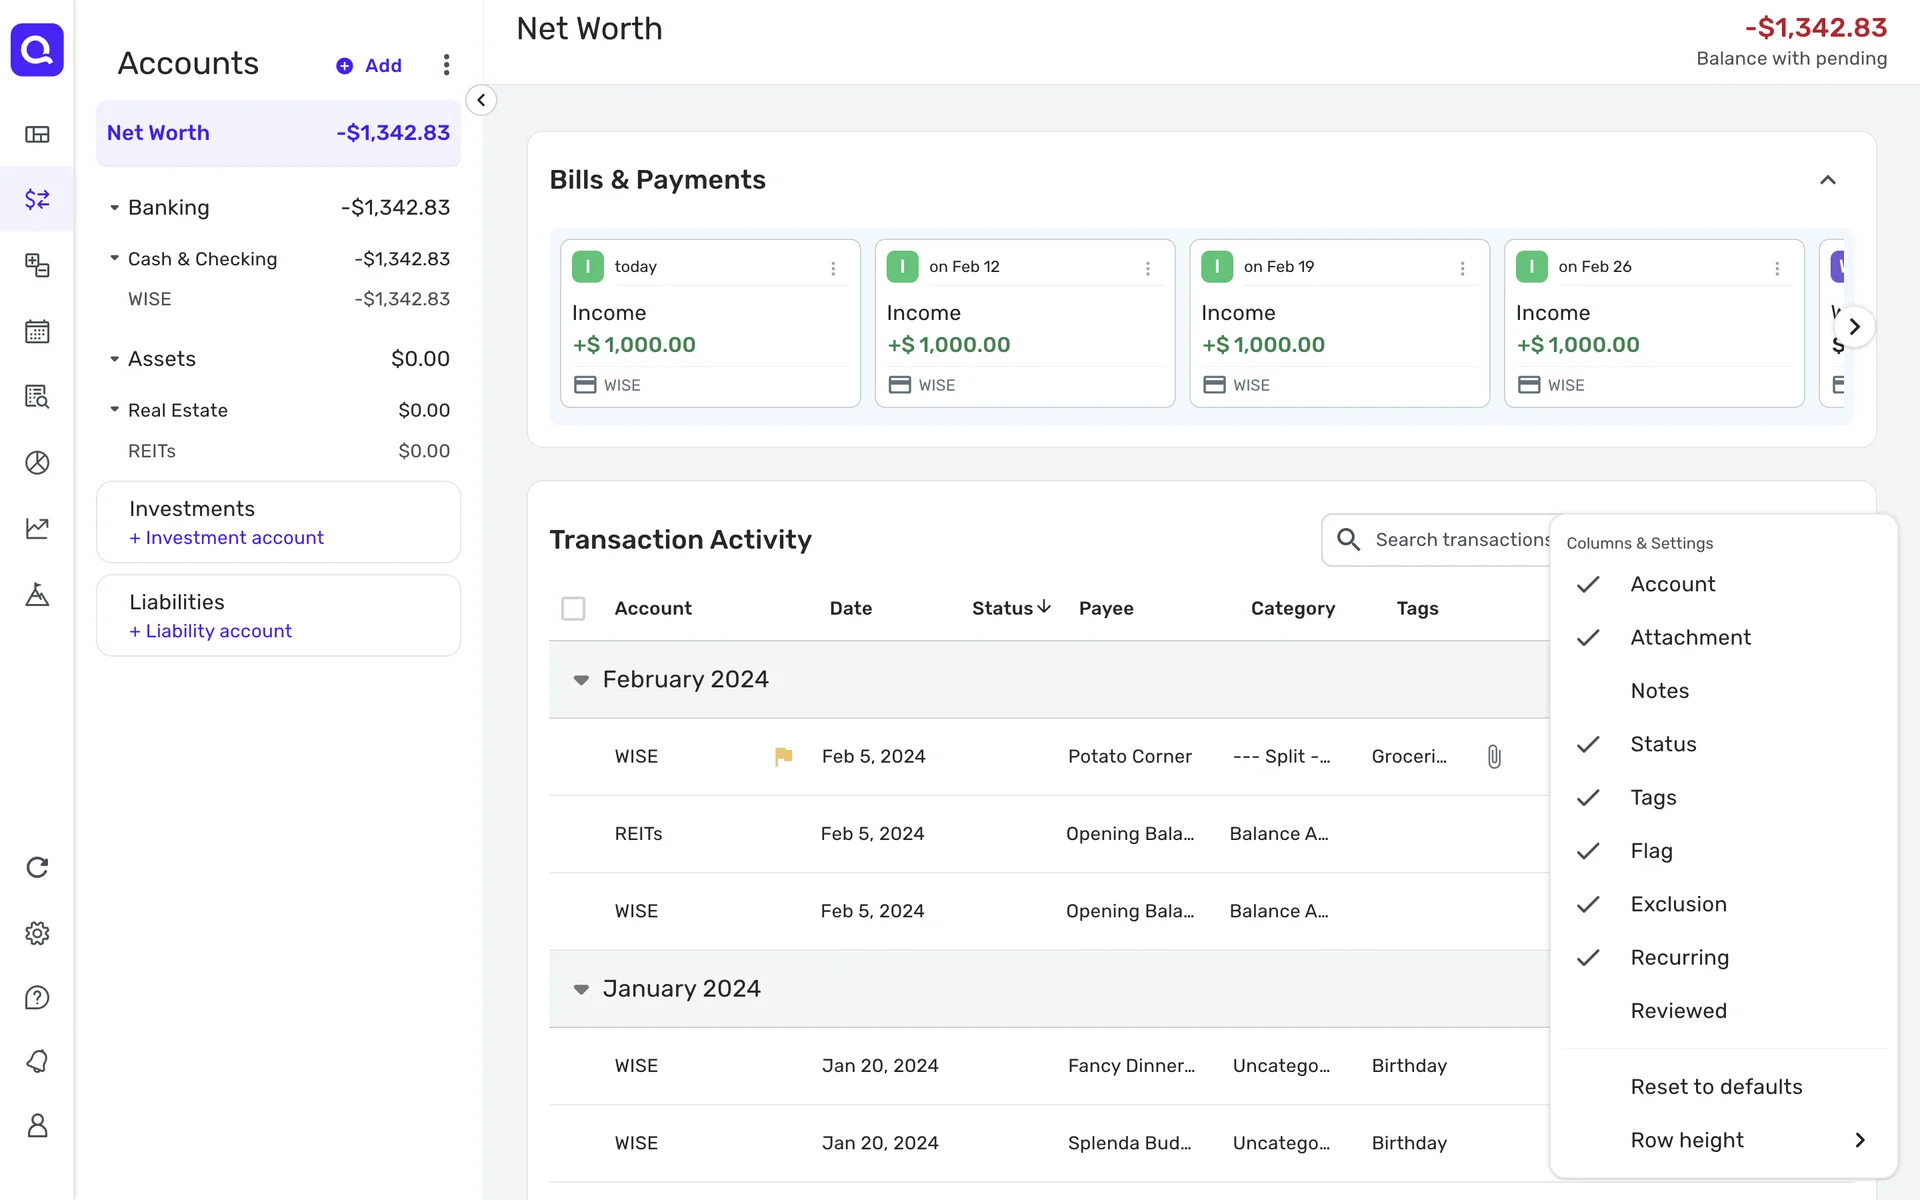Click the pie chart reports icon
Screen dimensions: 1920x1200
click(x=37, y=462)
